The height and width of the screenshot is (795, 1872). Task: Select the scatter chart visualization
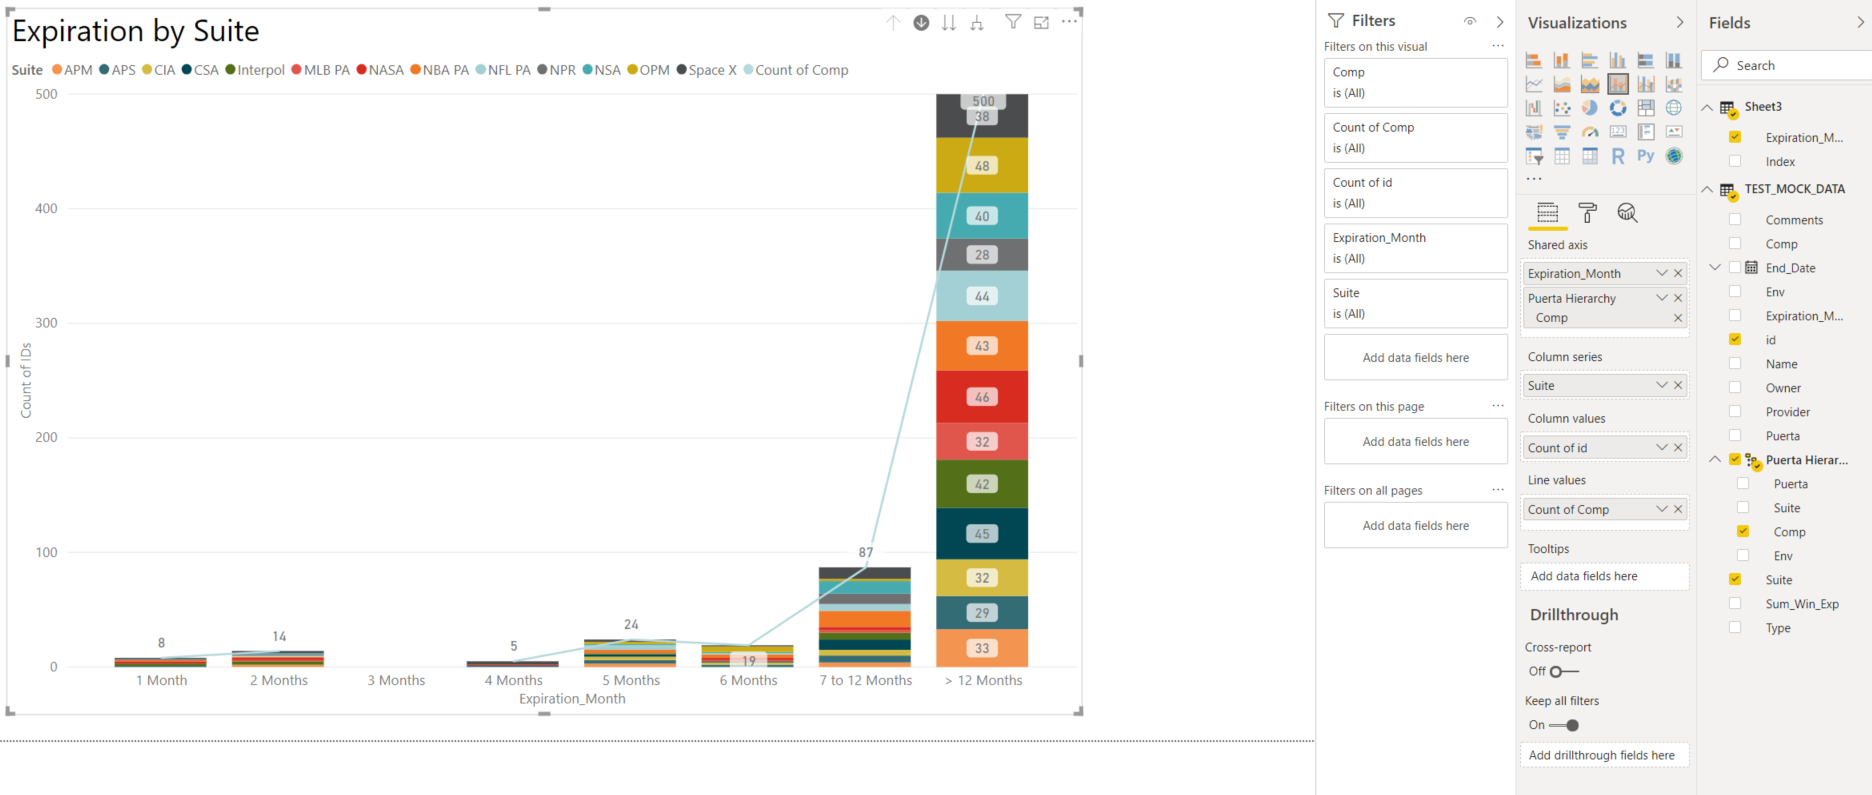(x=1561, y=108)
